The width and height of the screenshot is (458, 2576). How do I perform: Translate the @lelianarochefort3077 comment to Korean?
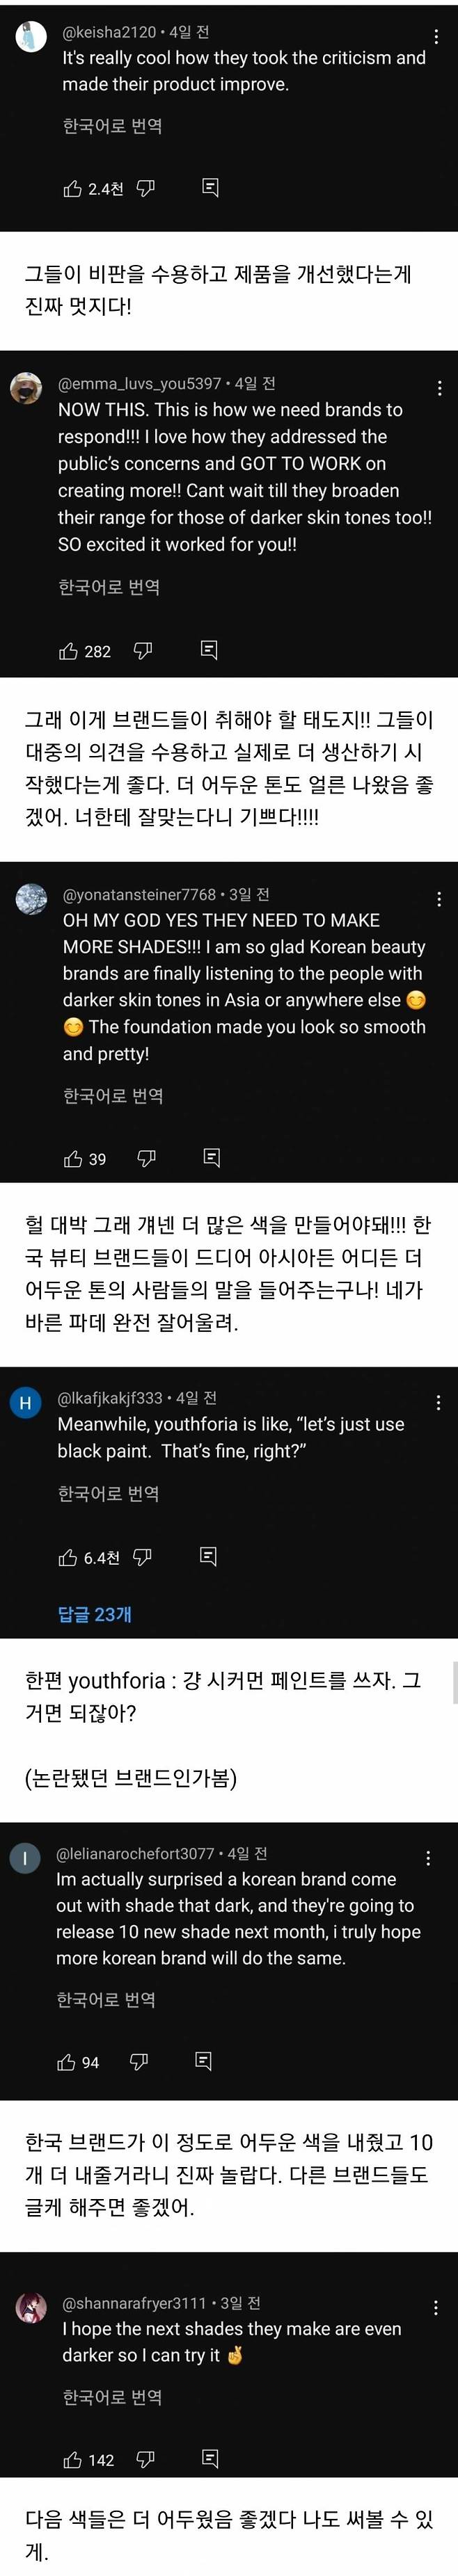(x=106, y=1999)
